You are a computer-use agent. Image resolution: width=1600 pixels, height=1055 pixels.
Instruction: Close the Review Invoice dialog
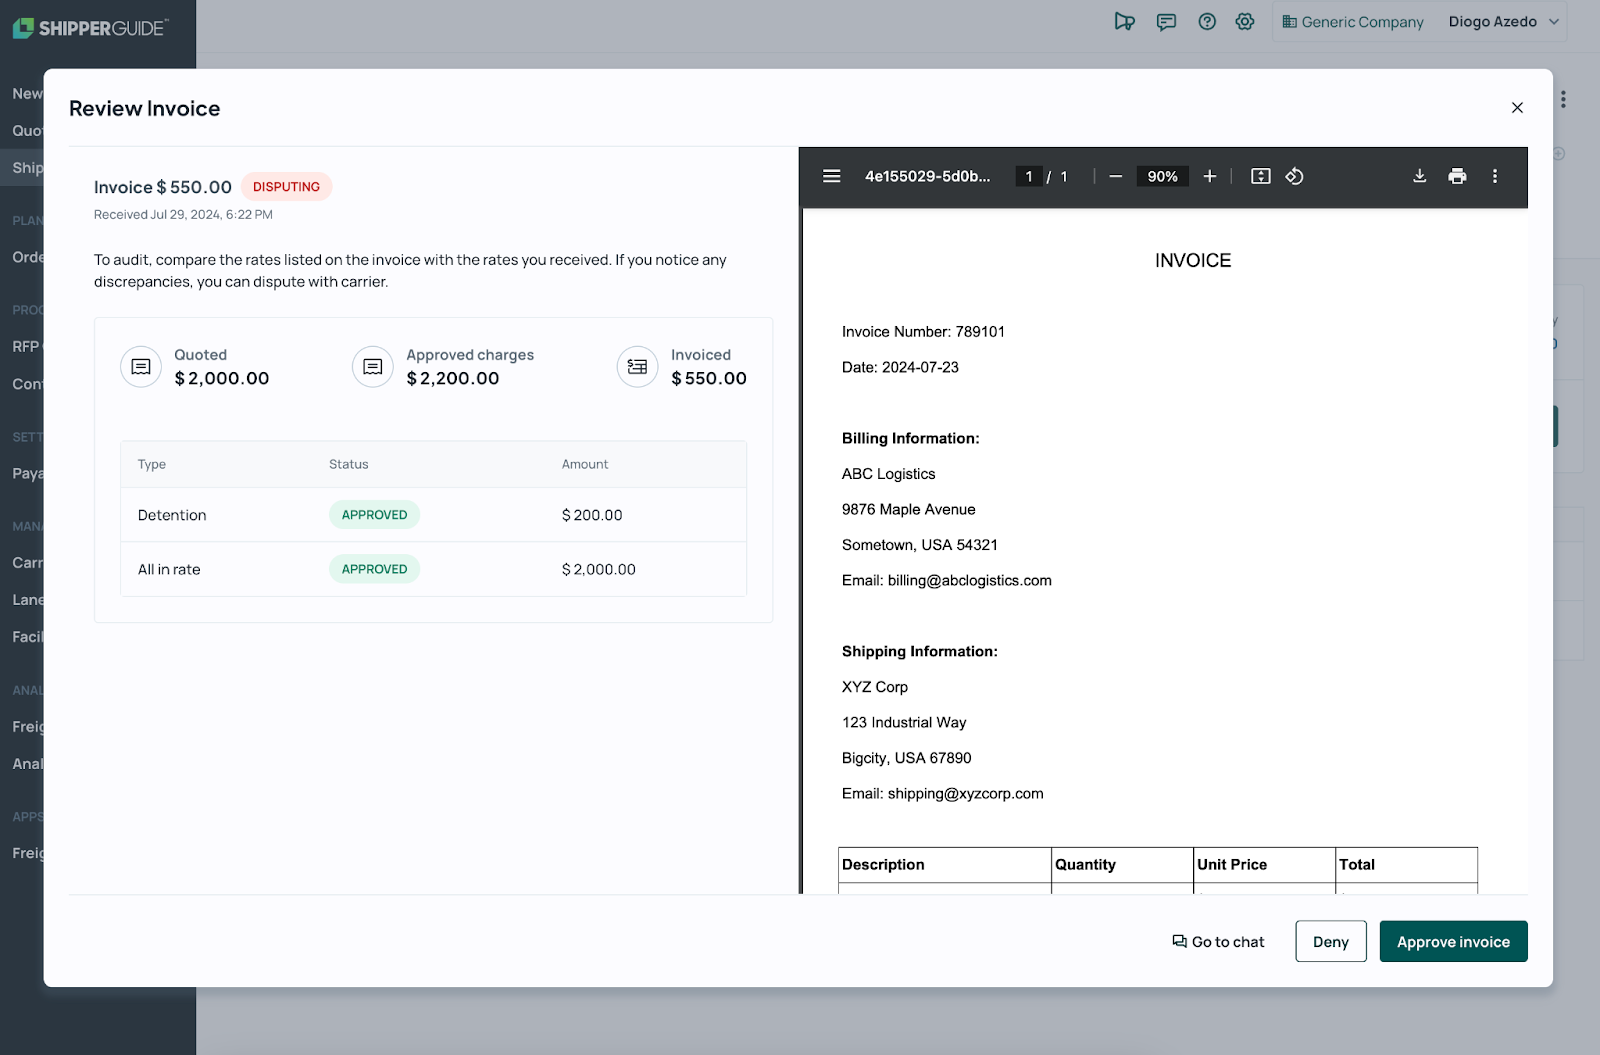tap(1517, 108)
